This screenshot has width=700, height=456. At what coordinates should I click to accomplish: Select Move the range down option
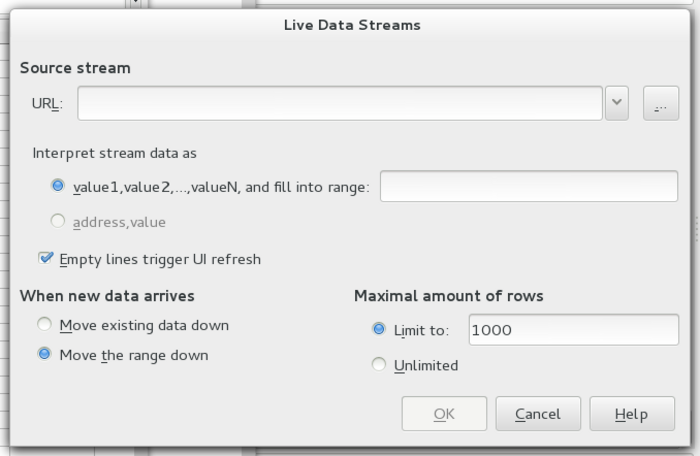pos(44,355)
